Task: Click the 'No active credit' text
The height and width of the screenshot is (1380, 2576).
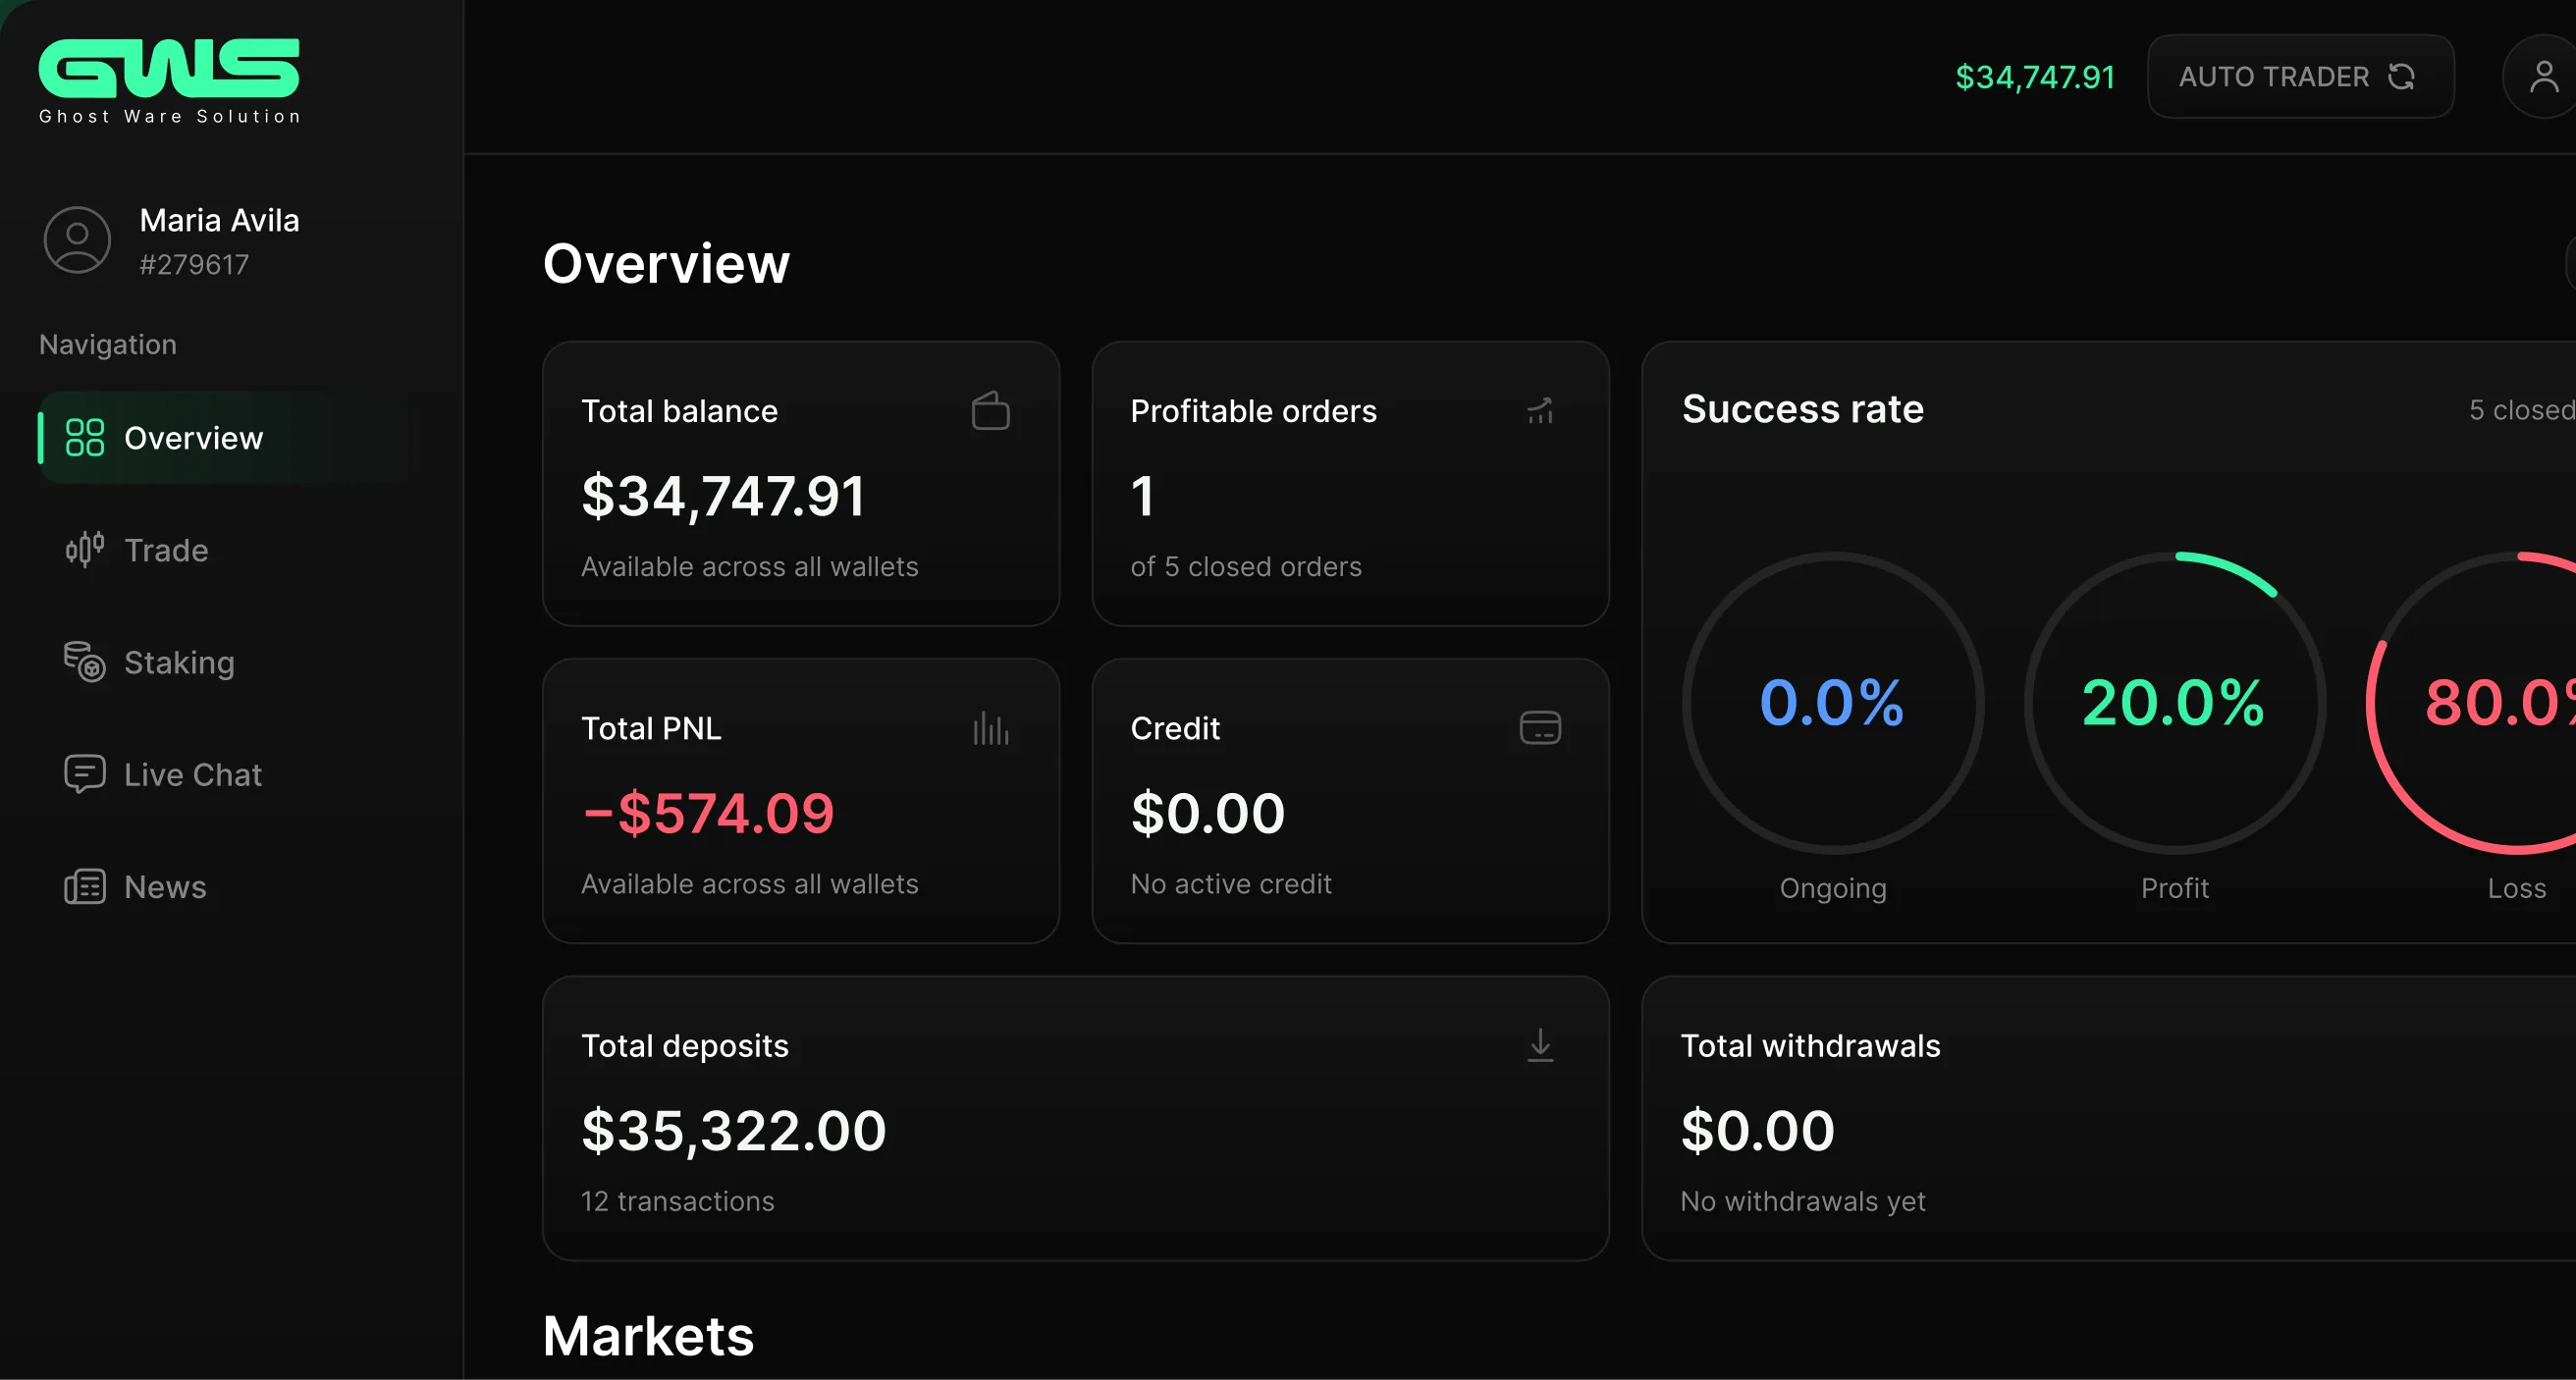Action: pos(1231,884)
